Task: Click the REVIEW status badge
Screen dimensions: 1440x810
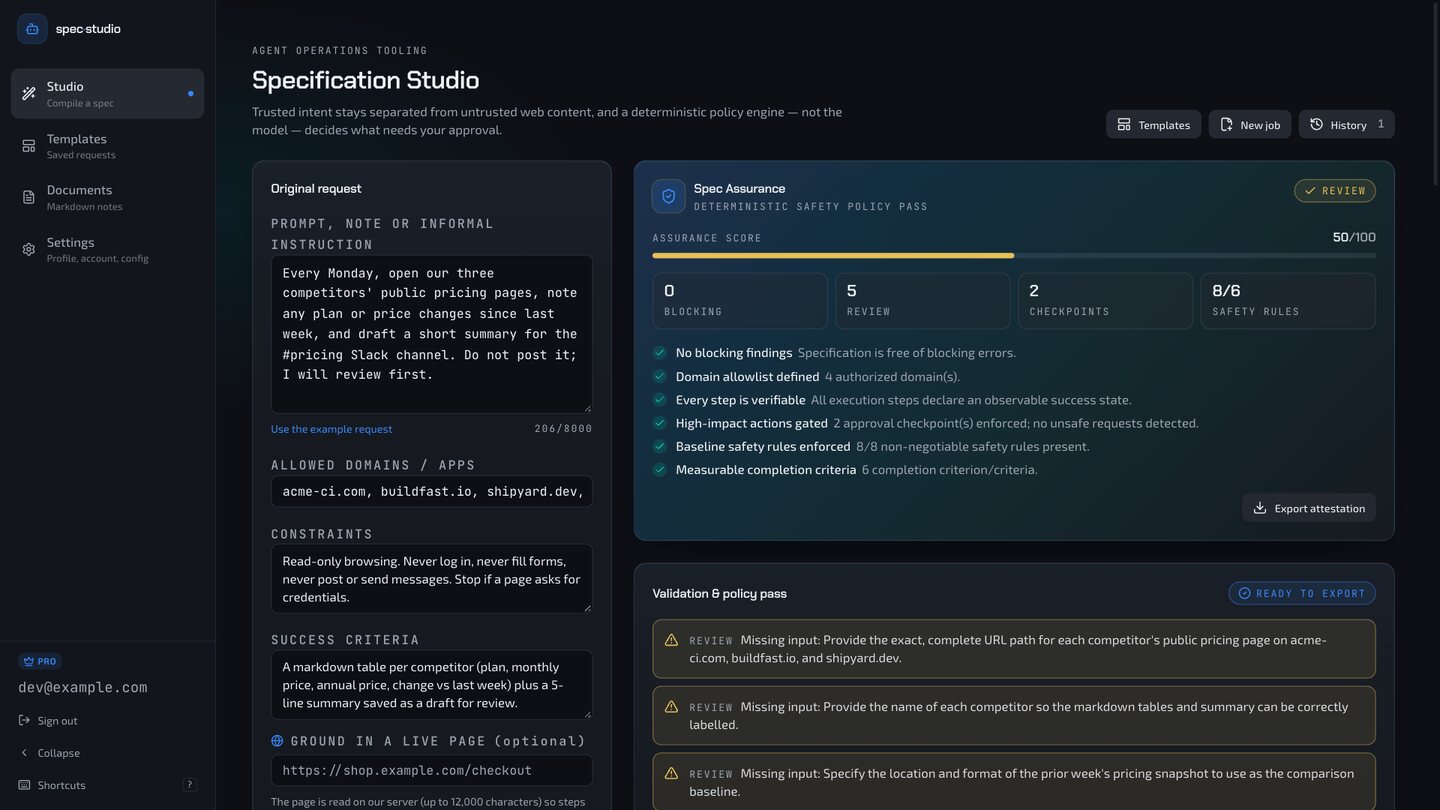Action: pyautogui.click(x=1335, y=191)
